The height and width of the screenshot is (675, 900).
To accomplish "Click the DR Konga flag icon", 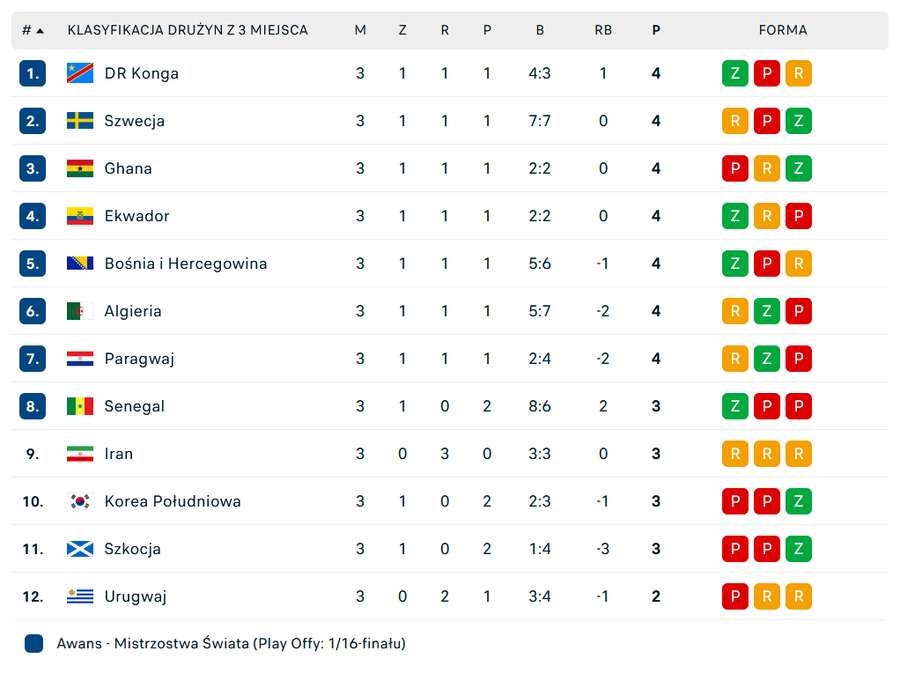I will [80, 73].
